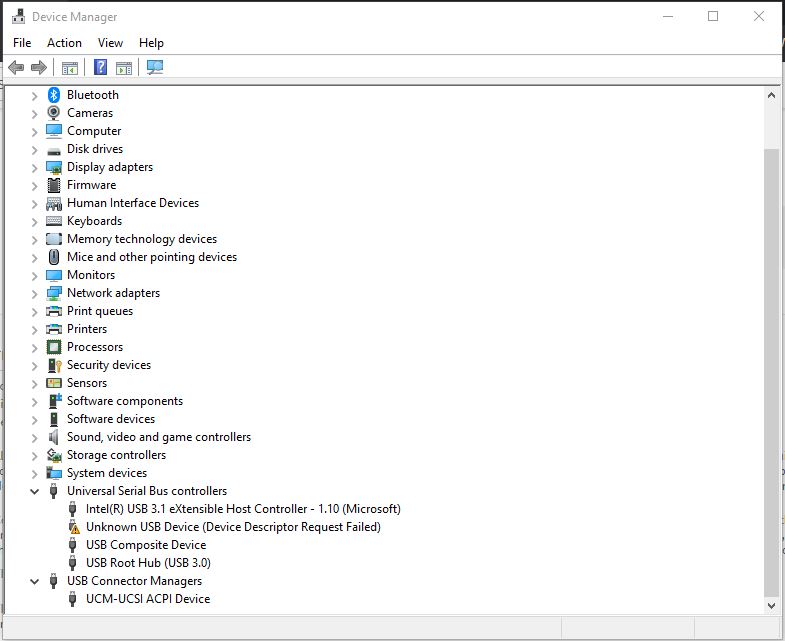Select USB Composite Device

point(146,545)
